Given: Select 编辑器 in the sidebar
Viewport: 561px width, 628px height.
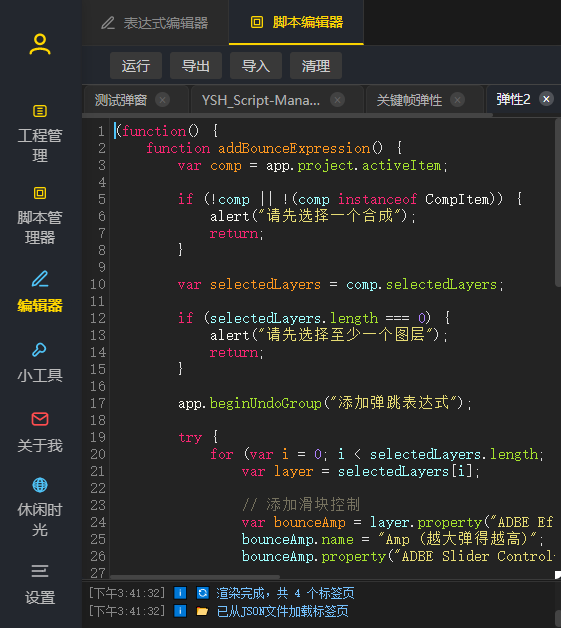Looking at the screenshot, I should [40, 292].
